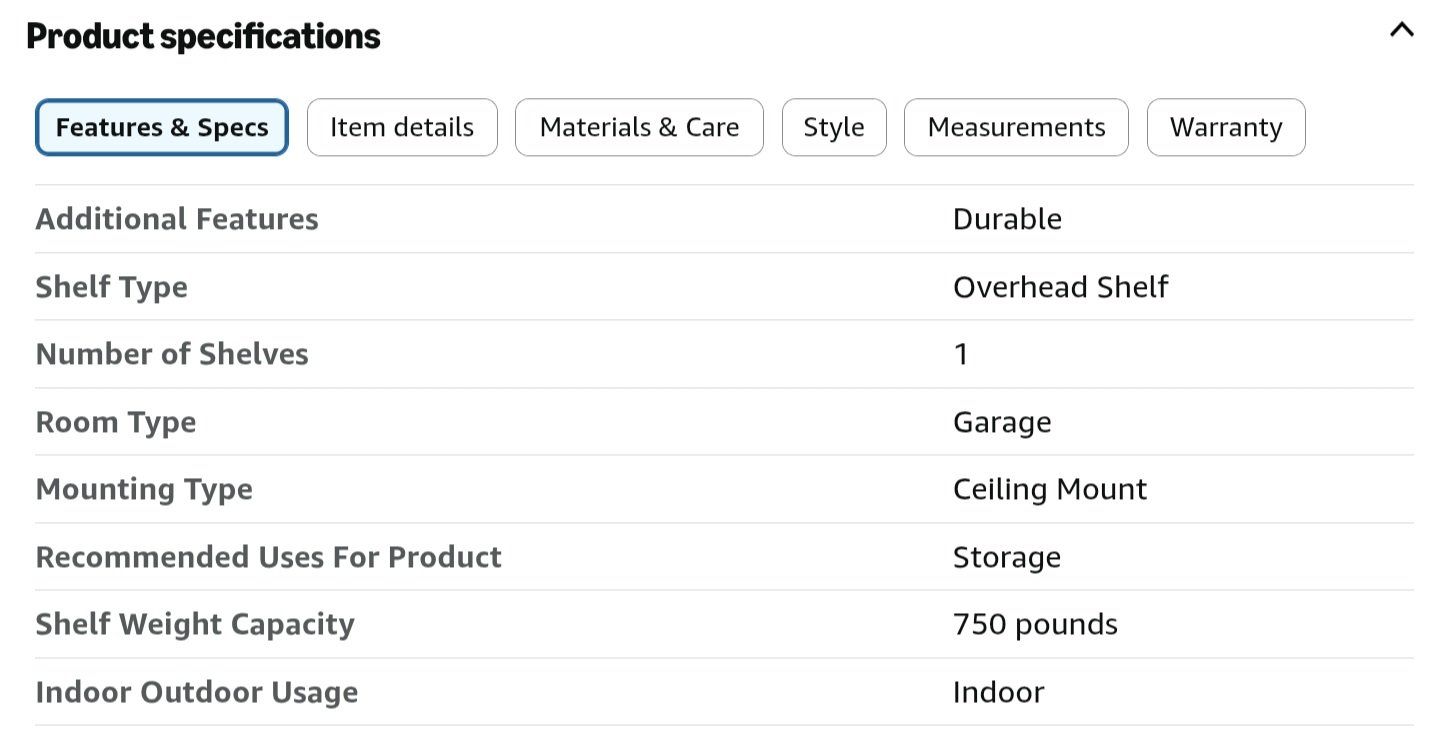Screen dimensions: 1440x730
Task: Click the Product specifications heading
Action: (x=203, y=36)
